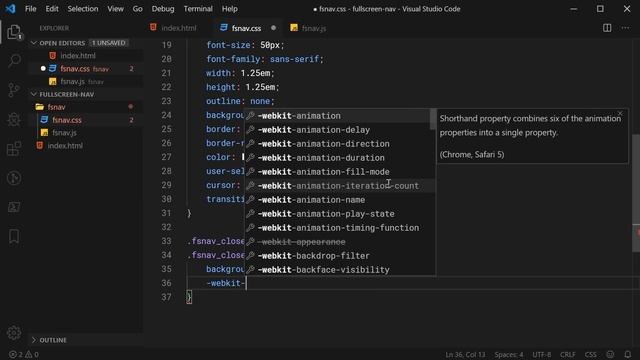The height and width of the screenshot is (360, 640).
Task: Open the Go menu
Action: (x=138, y=9)
